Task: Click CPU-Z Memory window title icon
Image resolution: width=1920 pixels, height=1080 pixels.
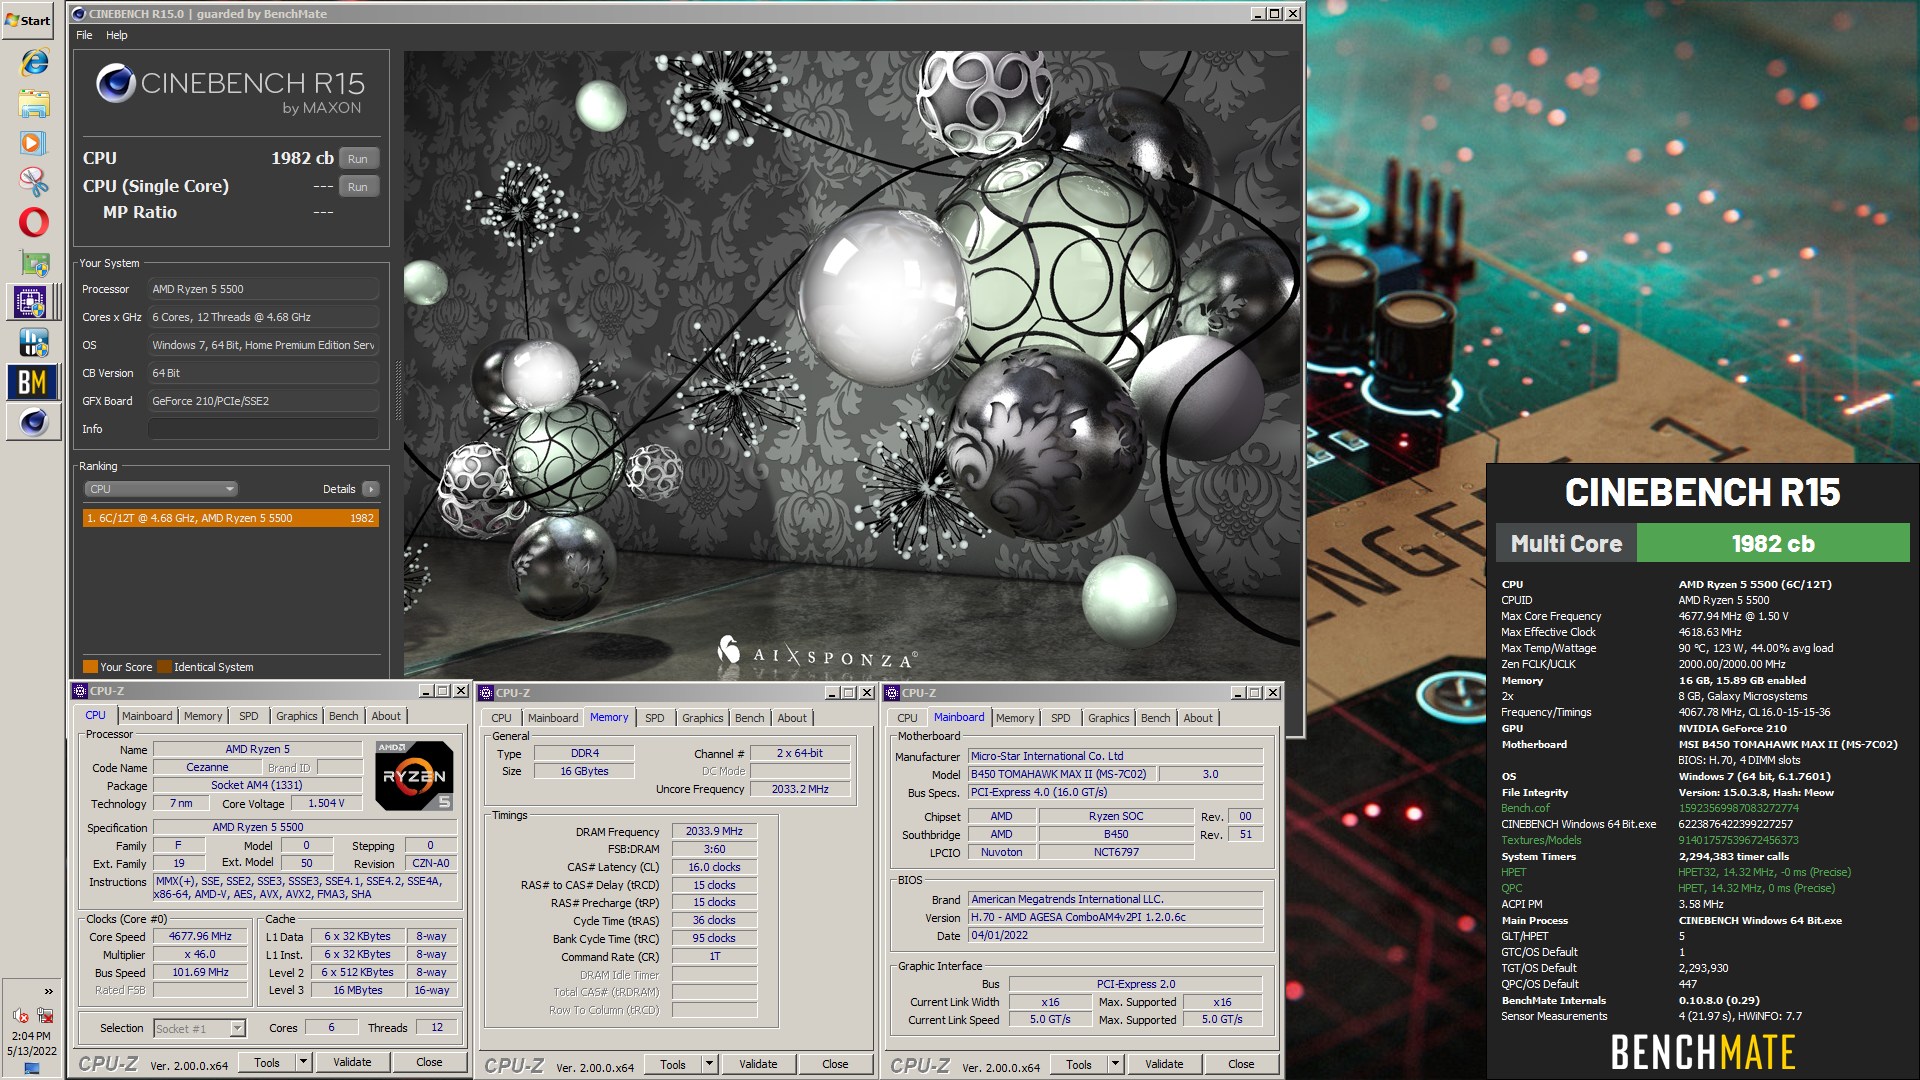Action: (x=486, y=693)
